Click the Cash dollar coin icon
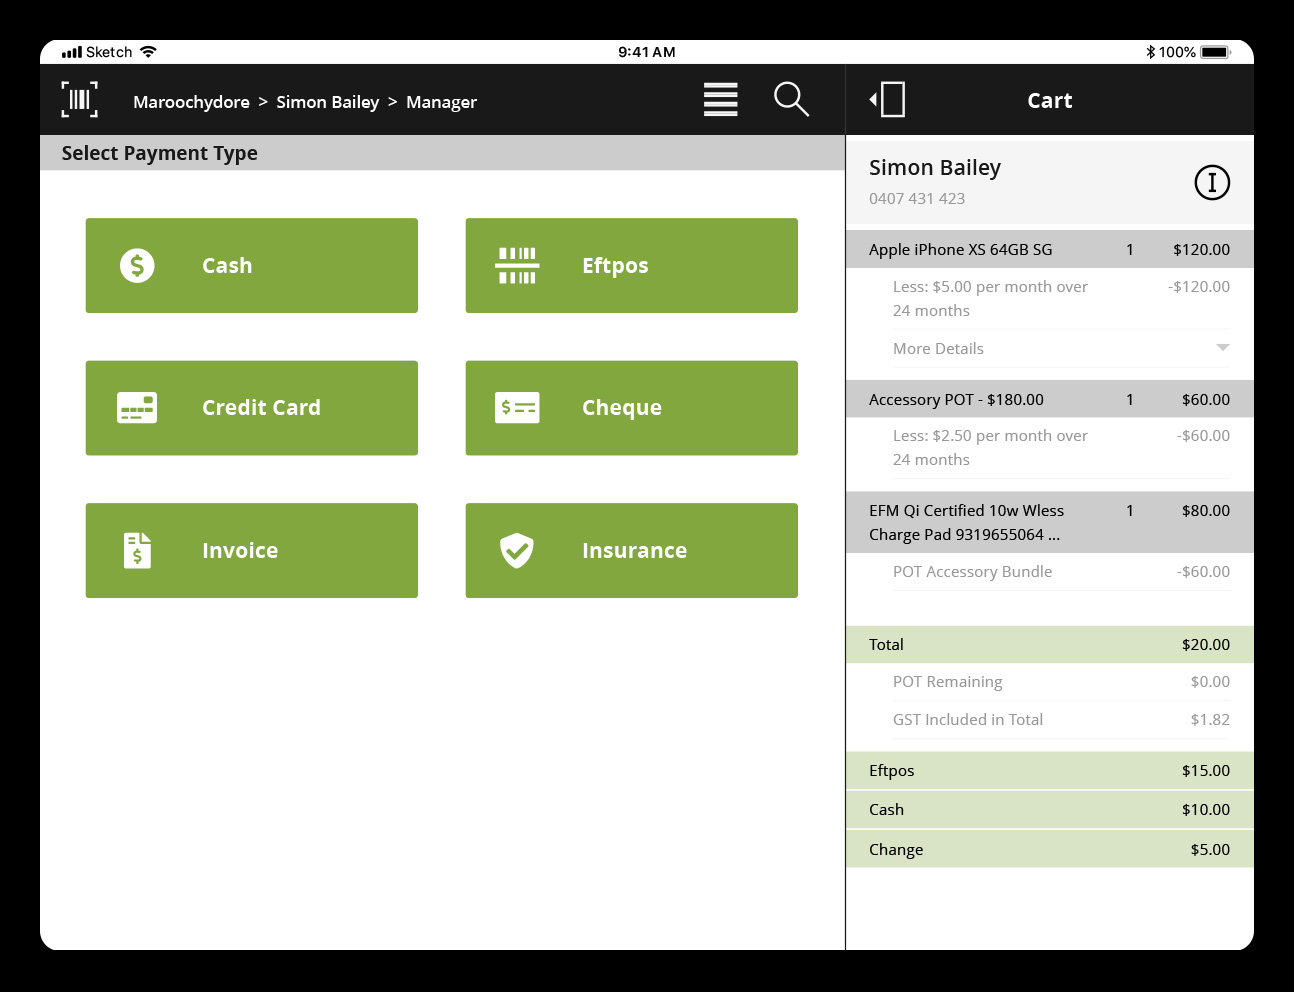Screen dimensions: 1294x992 tap(137, 266)
